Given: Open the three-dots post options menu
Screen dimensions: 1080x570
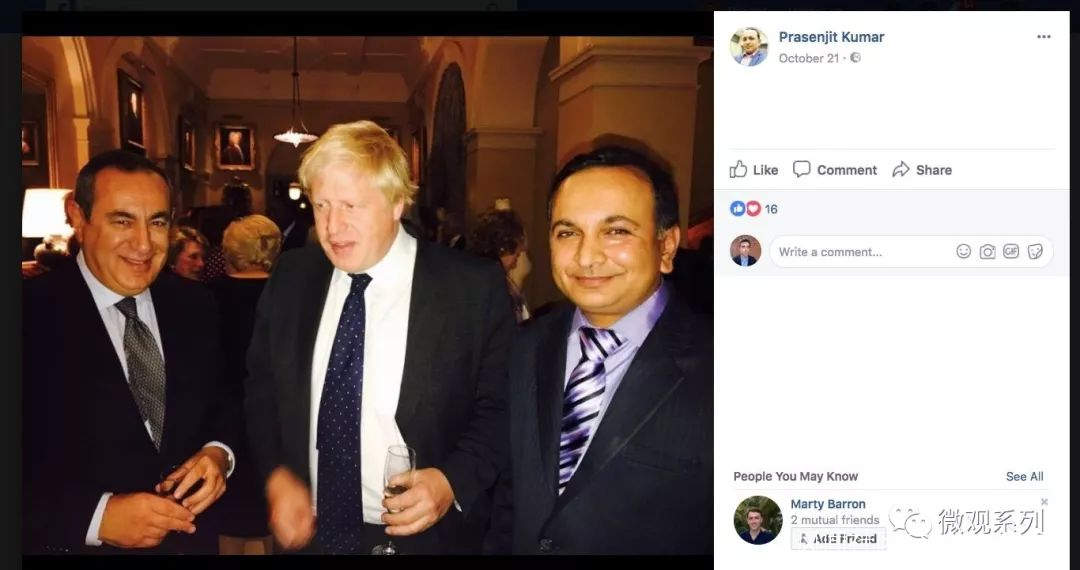Looking at the screenshot, I should pyautogui.click(x=1043, y=37).
